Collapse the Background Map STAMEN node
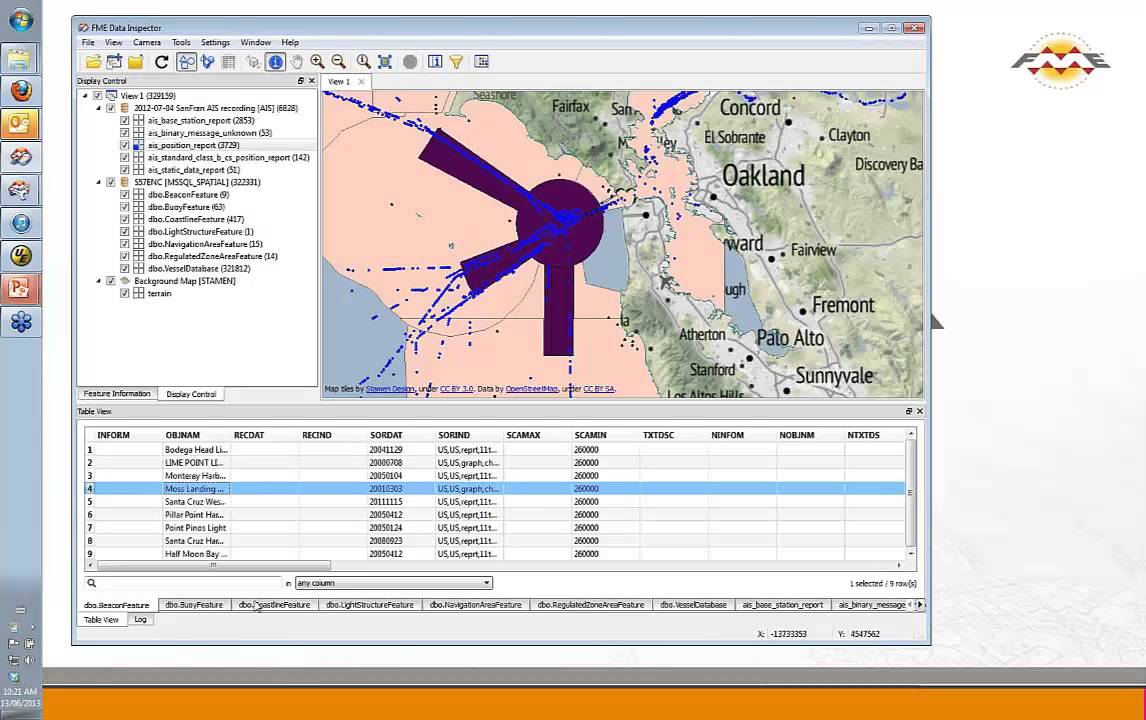The image size is (1146, 720). click(x=99, y=281)
